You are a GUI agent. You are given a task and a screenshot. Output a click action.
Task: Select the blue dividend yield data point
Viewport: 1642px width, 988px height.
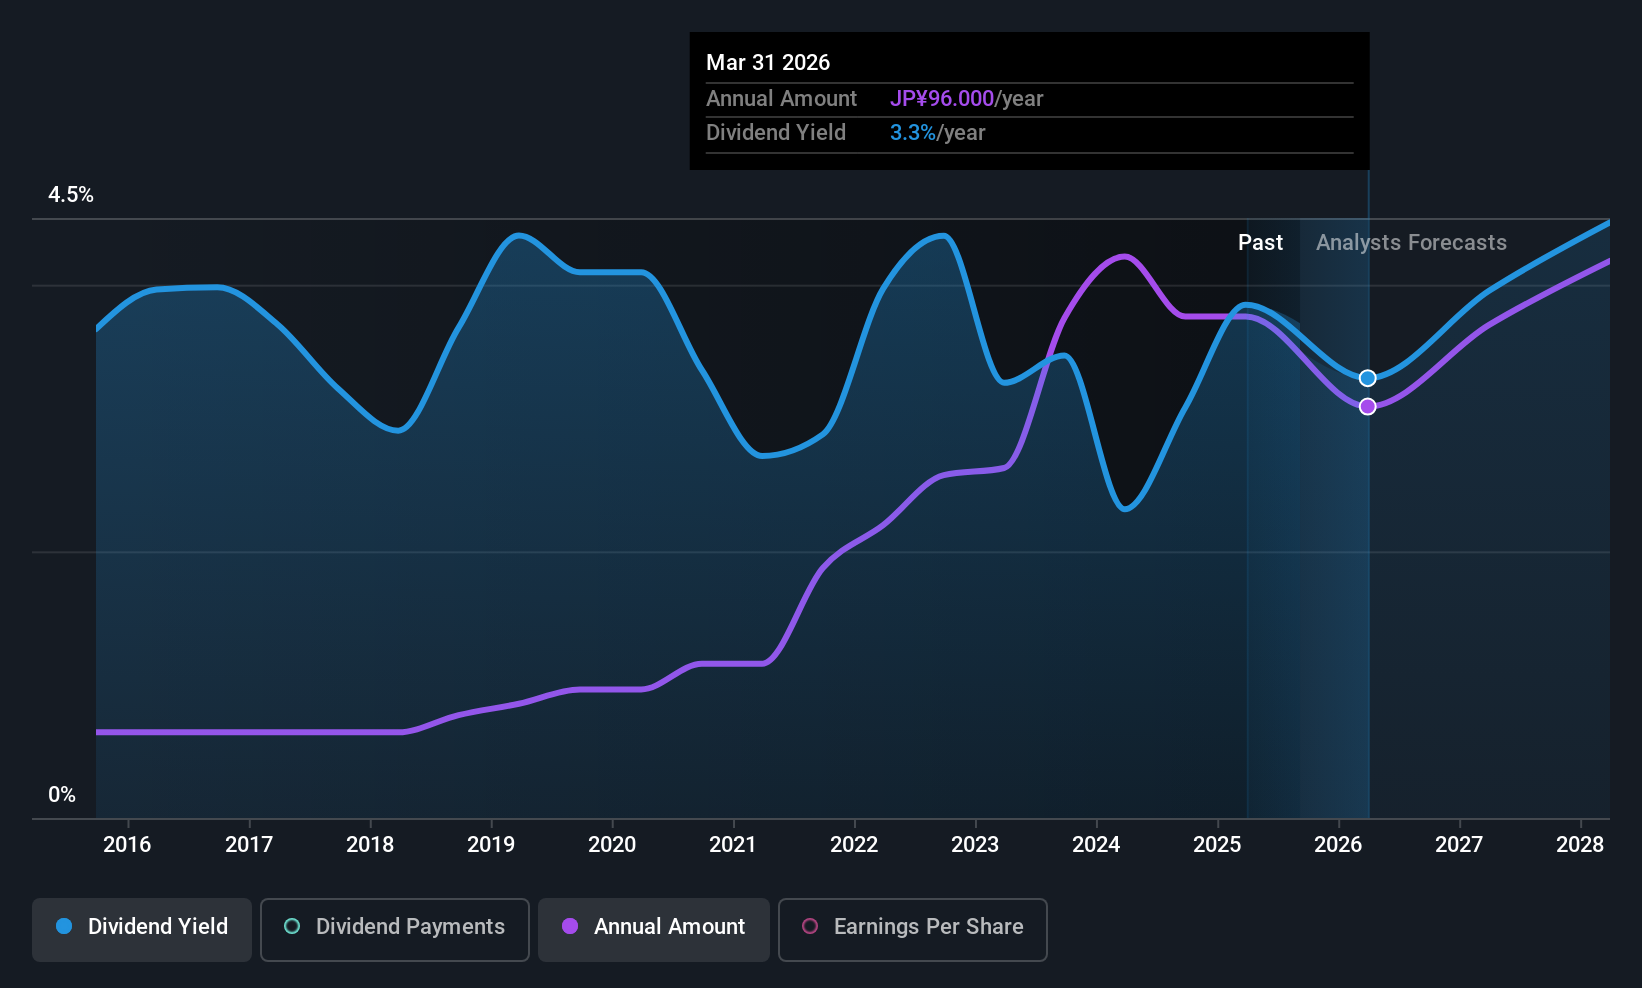click(1368, 378)
